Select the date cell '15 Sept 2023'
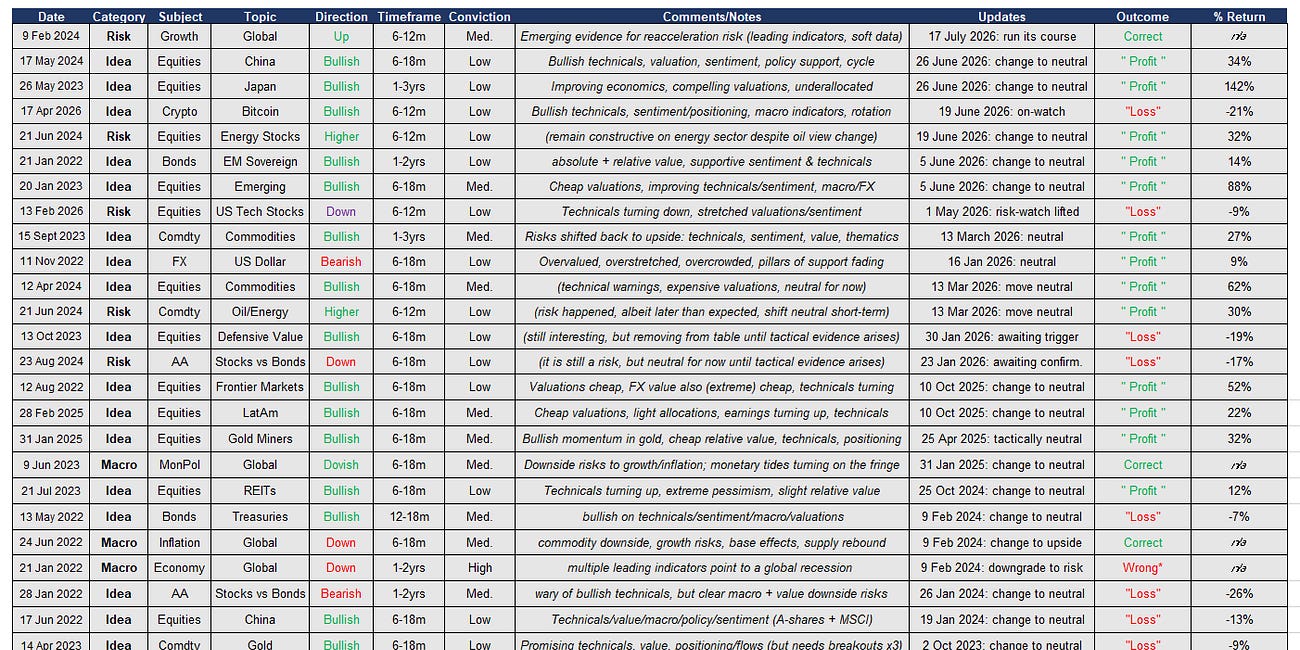The image size is (1300, 650). coord(51,236)
